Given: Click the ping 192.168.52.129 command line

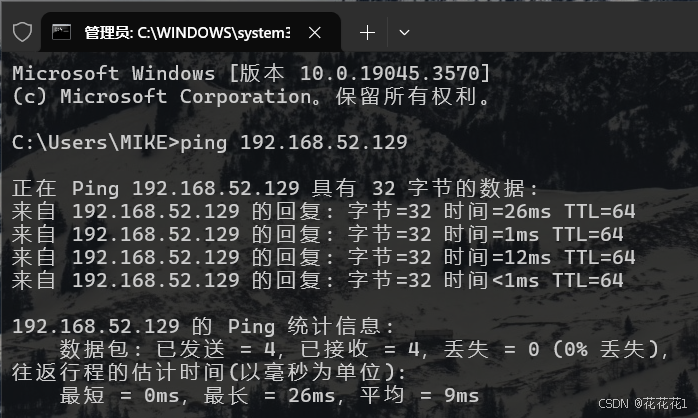Looking at the screenshot, I should click(210, 142).
